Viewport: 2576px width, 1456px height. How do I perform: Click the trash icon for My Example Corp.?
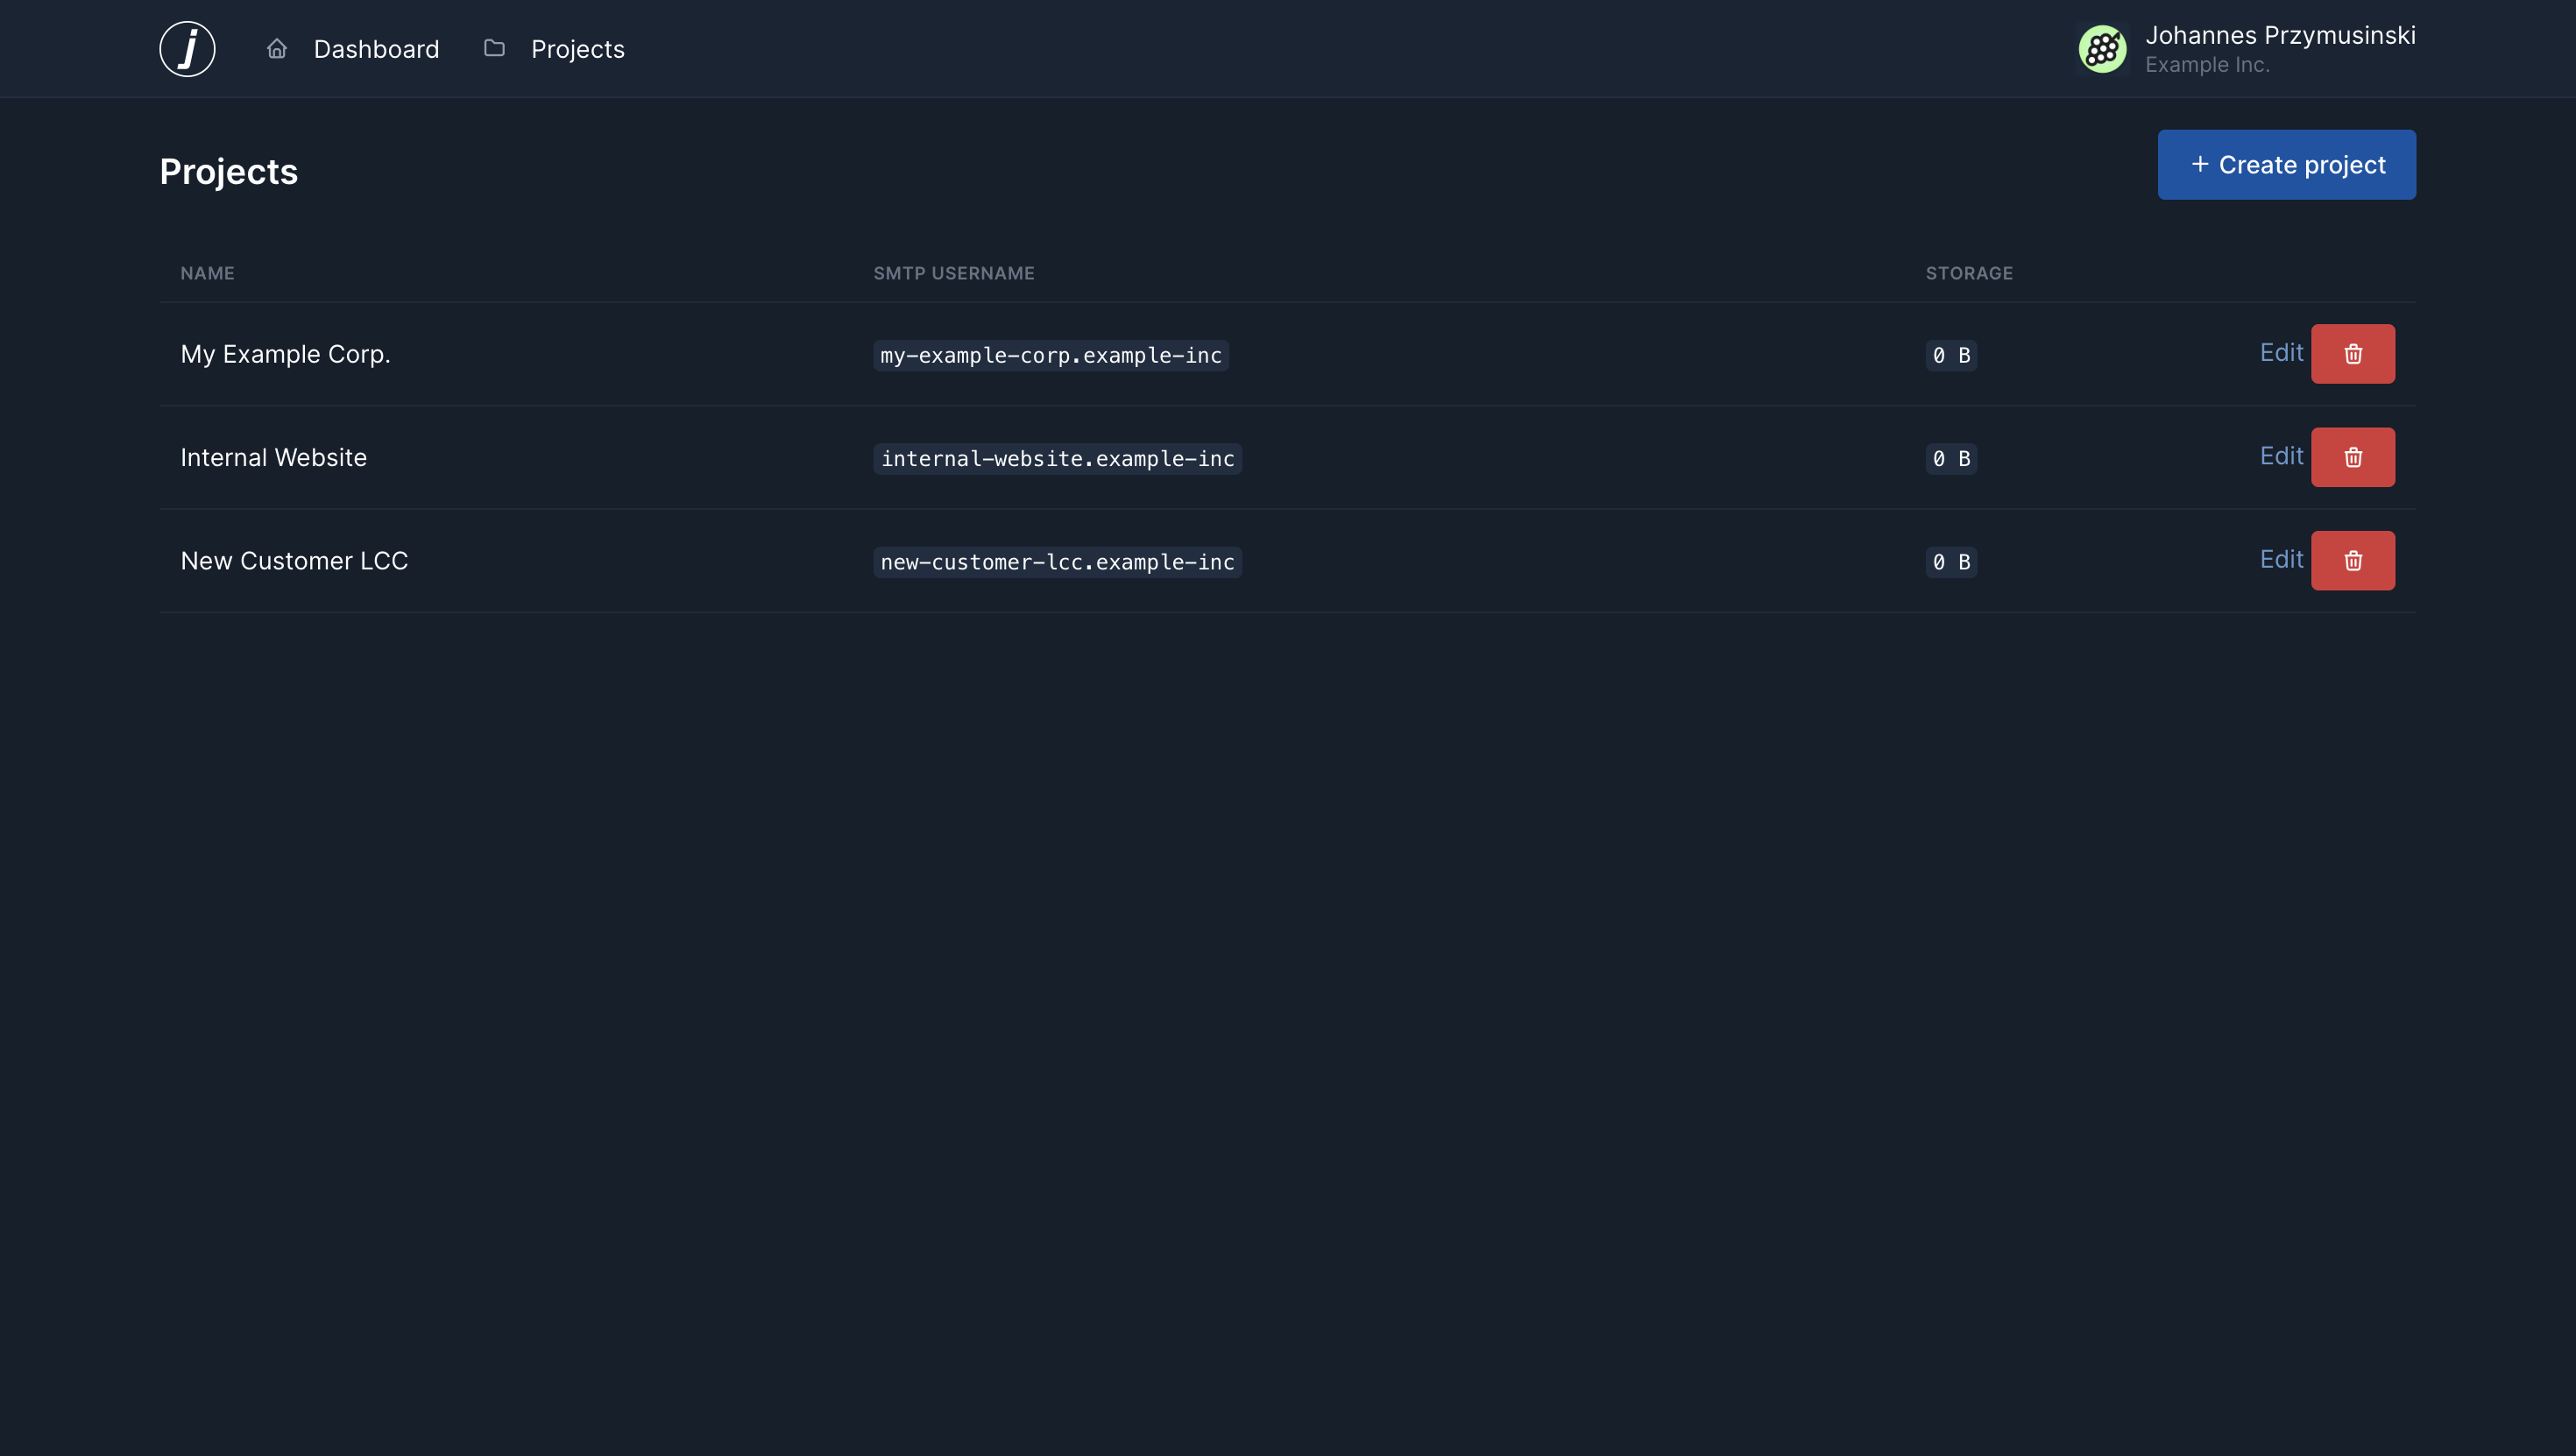2353,353
